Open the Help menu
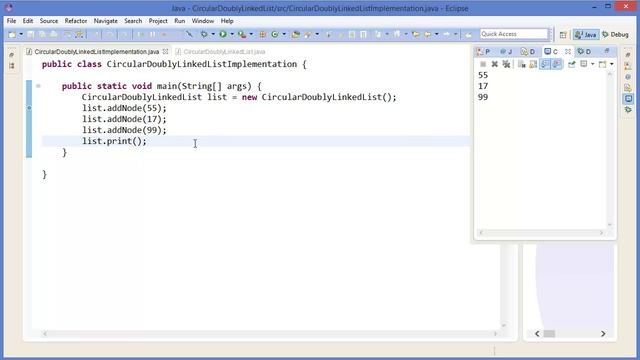The height and width of the screenshot is (360, 640). click(x=227, y=21)
